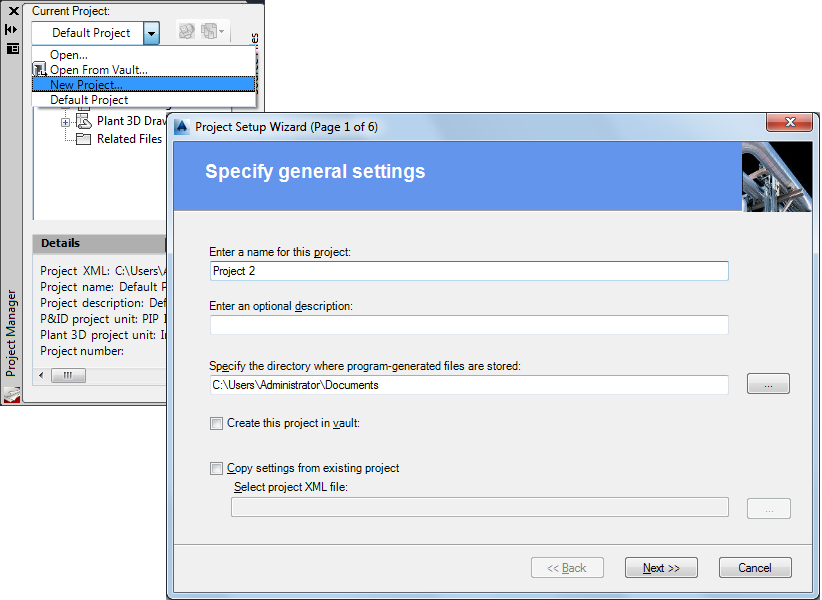Viewport: 822px width, 600px height.
Task: Select Open... in the project dropdown list
Action: 144,54
